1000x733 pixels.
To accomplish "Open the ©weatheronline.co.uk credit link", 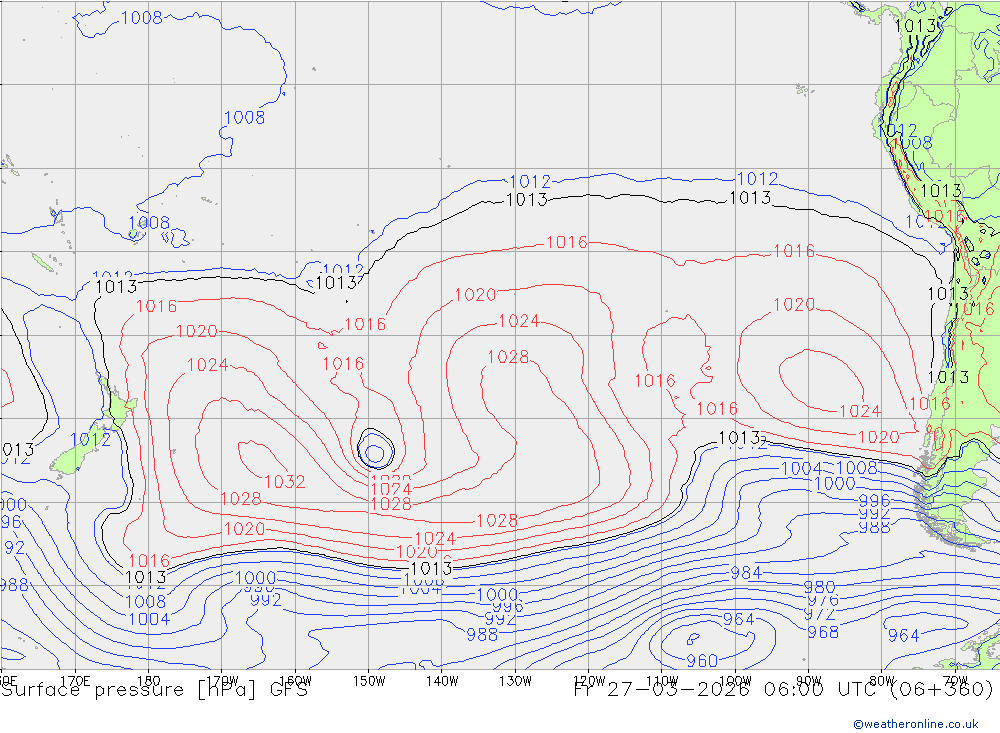I will pos(916,723).
